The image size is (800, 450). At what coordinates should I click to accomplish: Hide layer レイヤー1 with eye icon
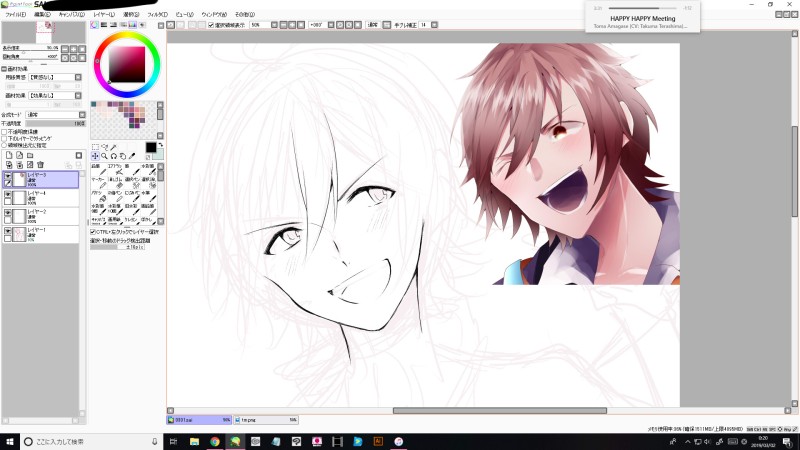pos(8,232)
